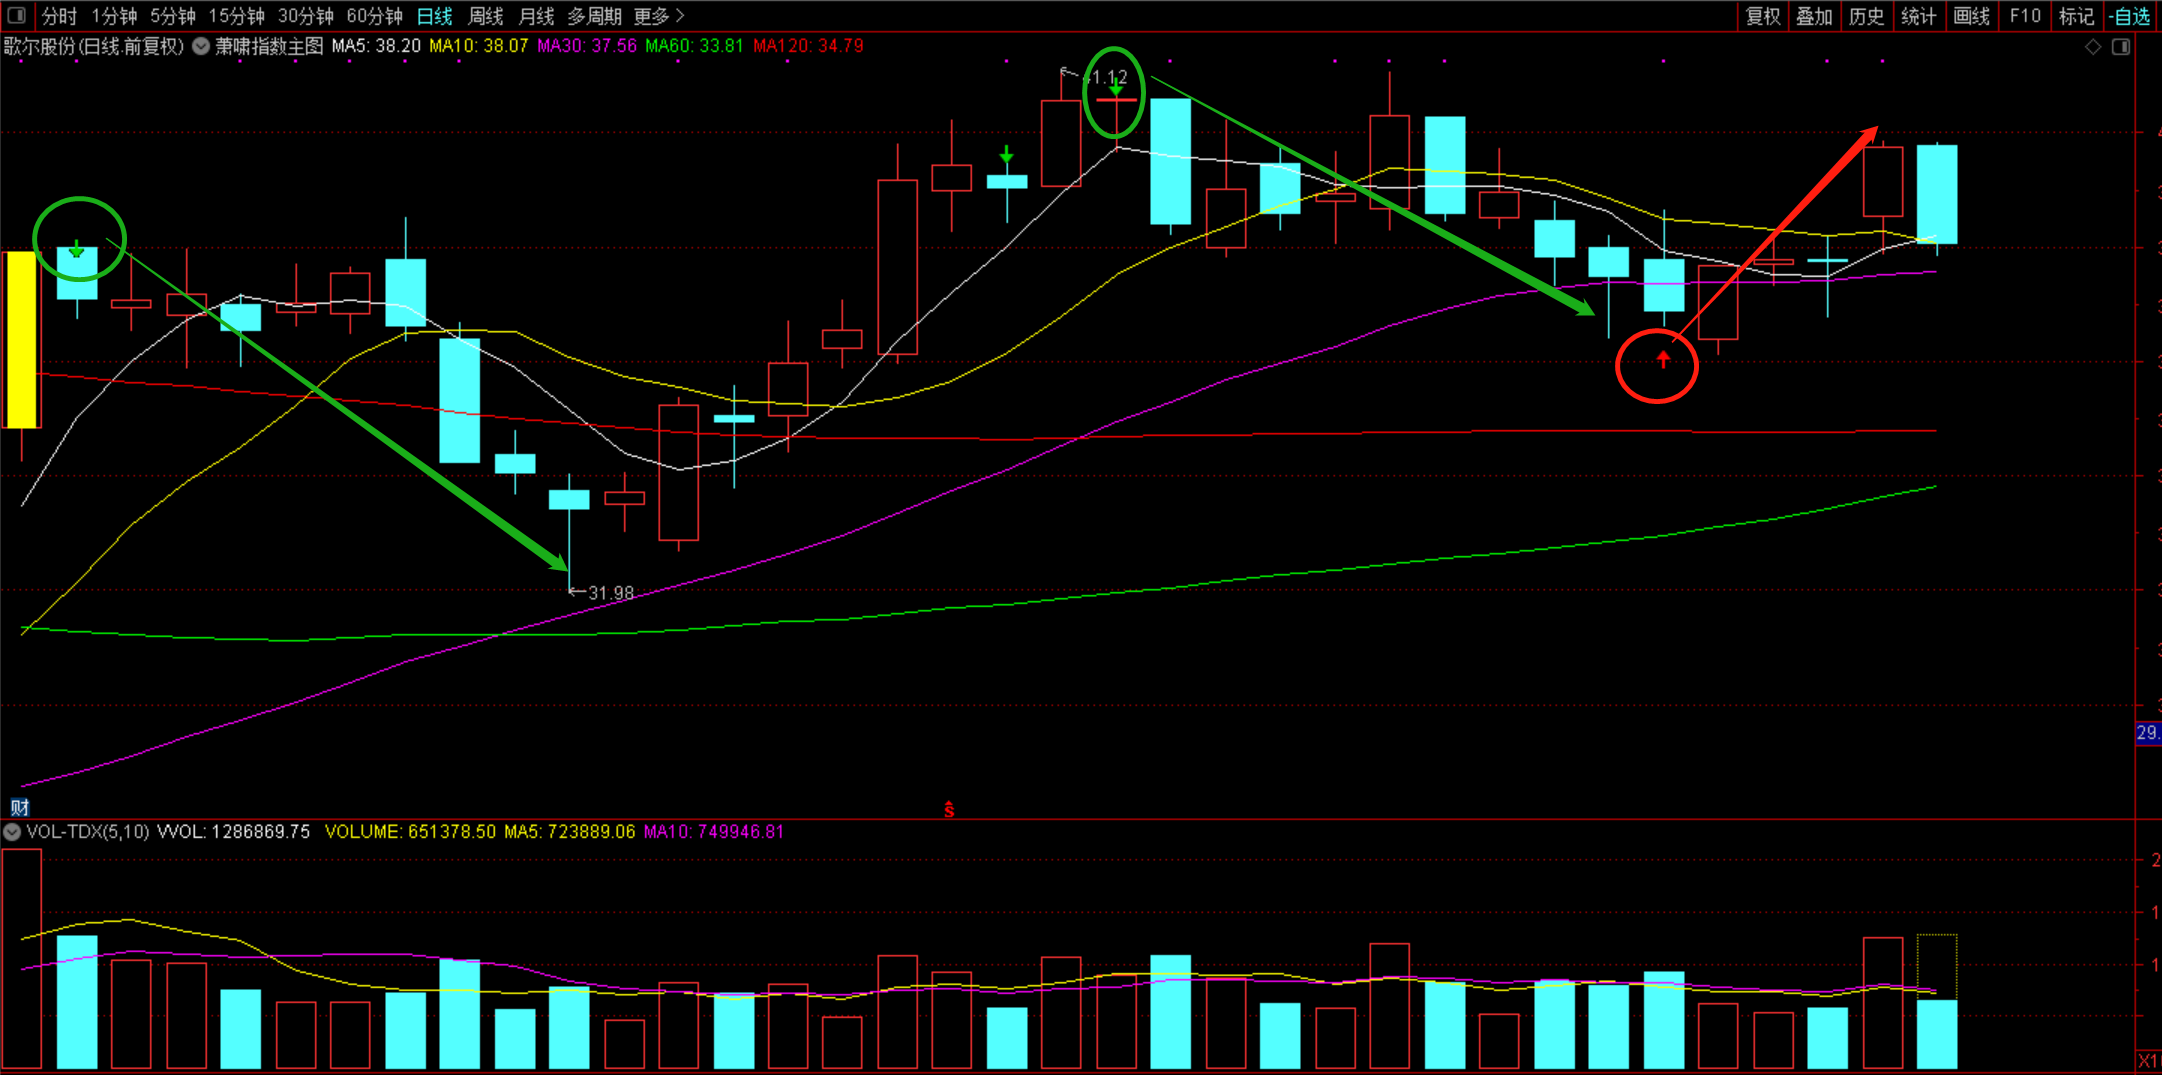This screenshot has width=2162, height=1075.
Task: Expand the VOL-TDX indicator dropdown
Action: tap(12, 832)
